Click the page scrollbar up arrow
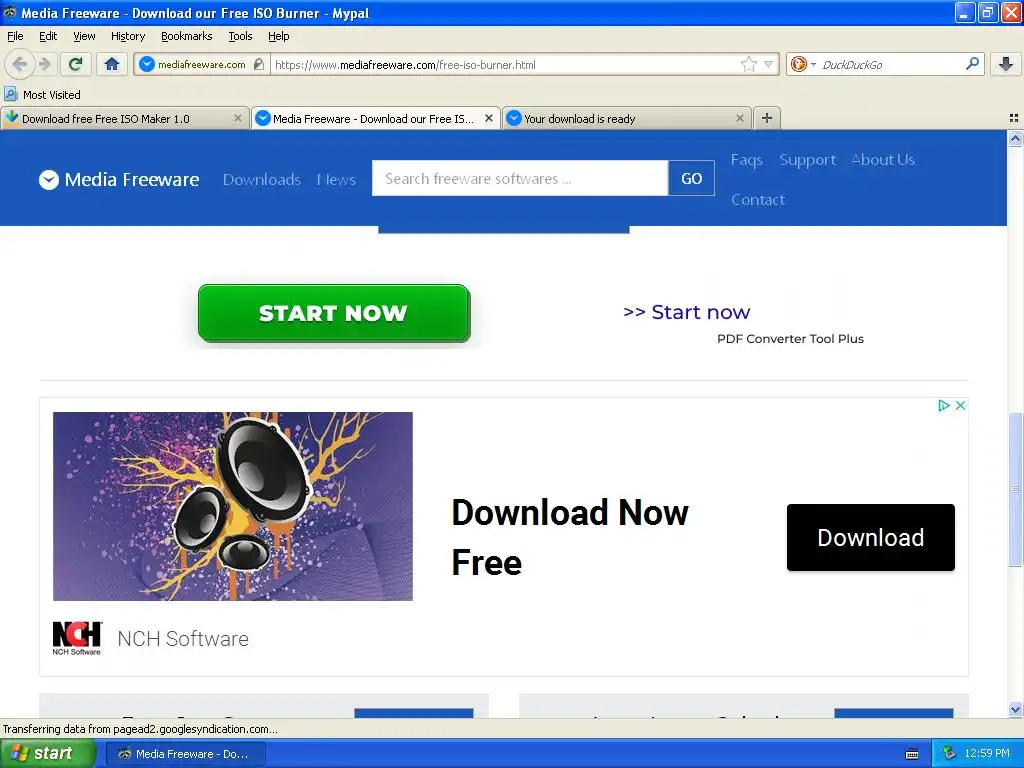Viewport: 1024px width, 768px height. 1015,138
